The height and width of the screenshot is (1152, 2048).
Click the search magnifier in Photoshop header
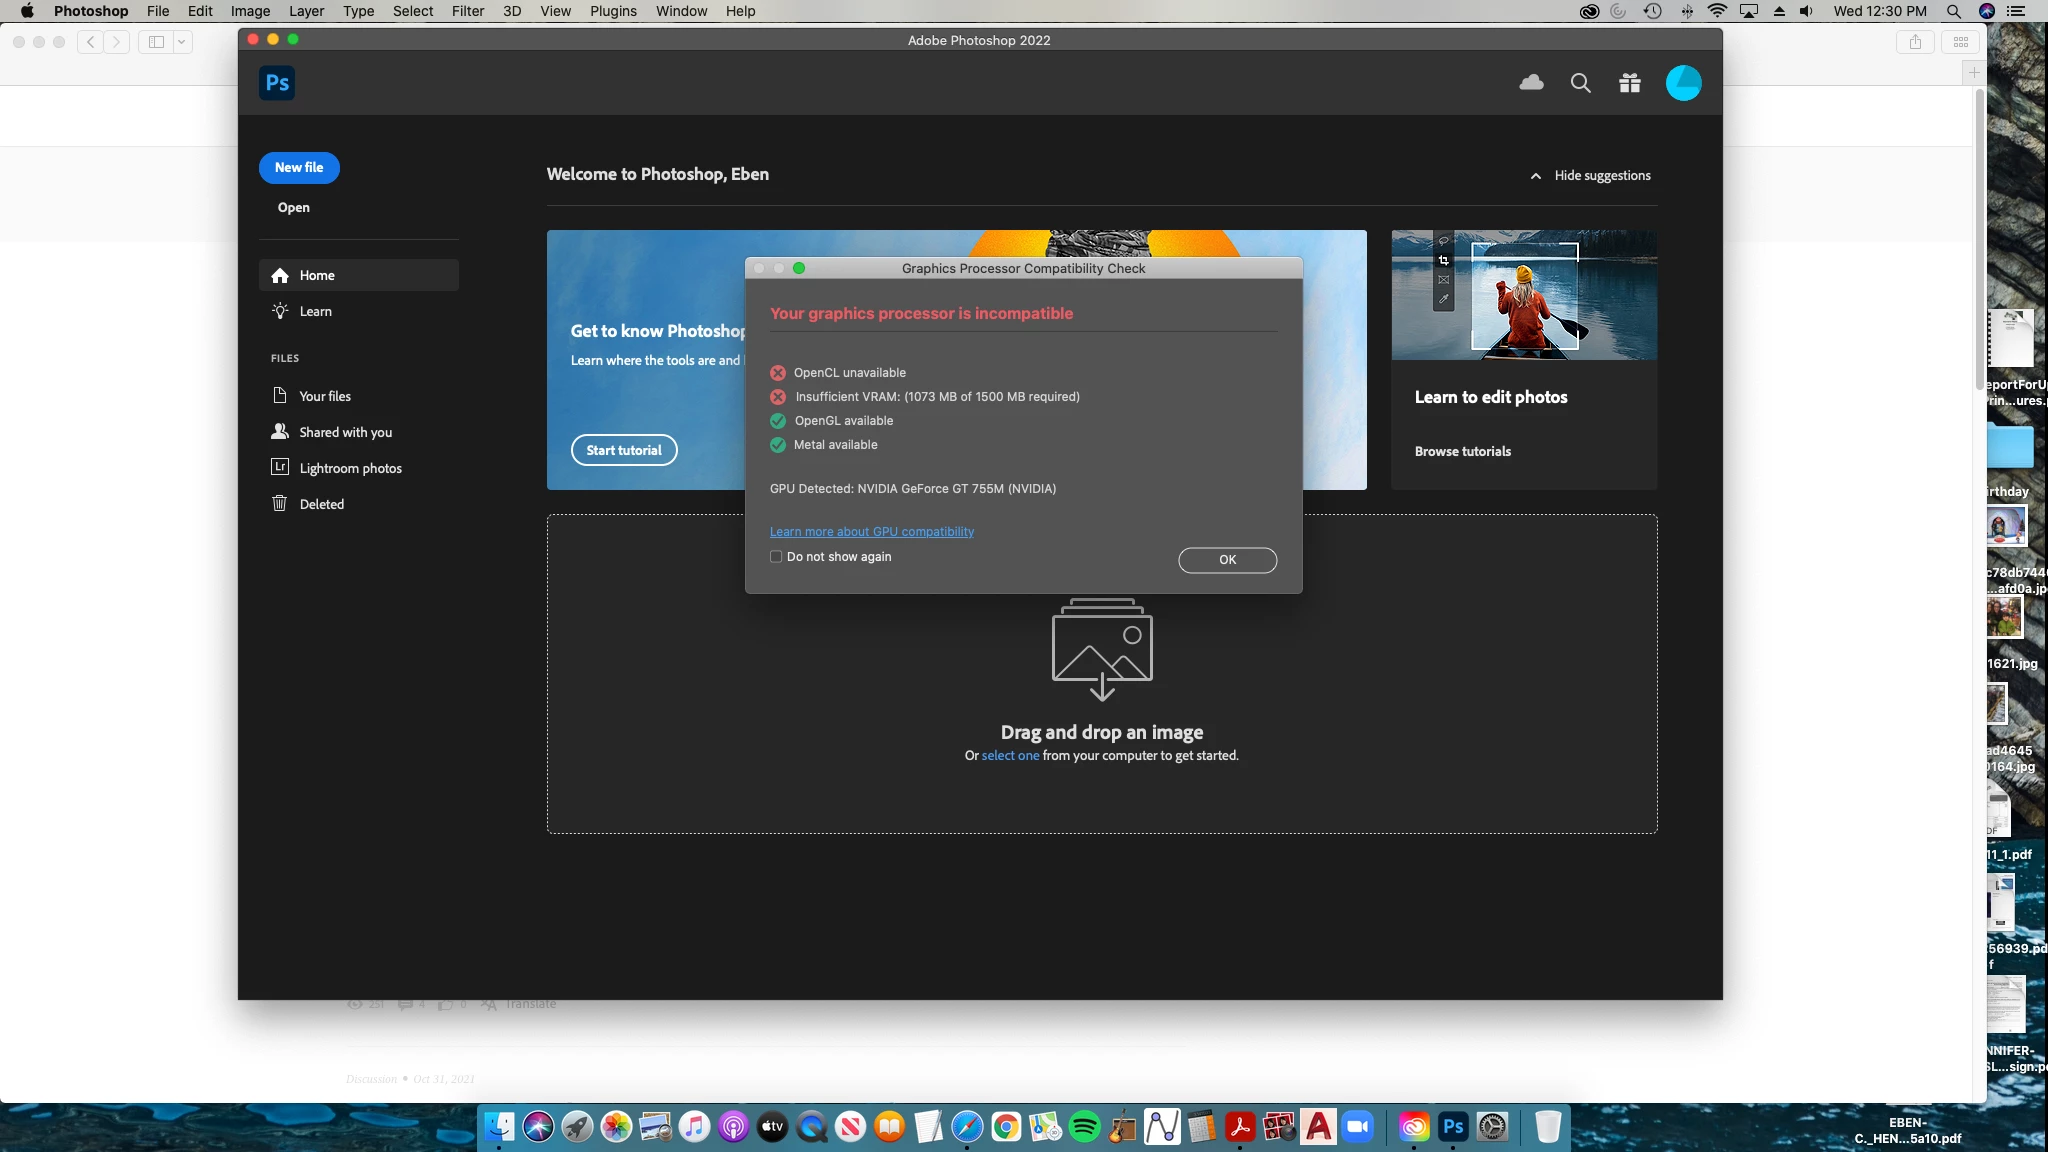[1580, 83]
